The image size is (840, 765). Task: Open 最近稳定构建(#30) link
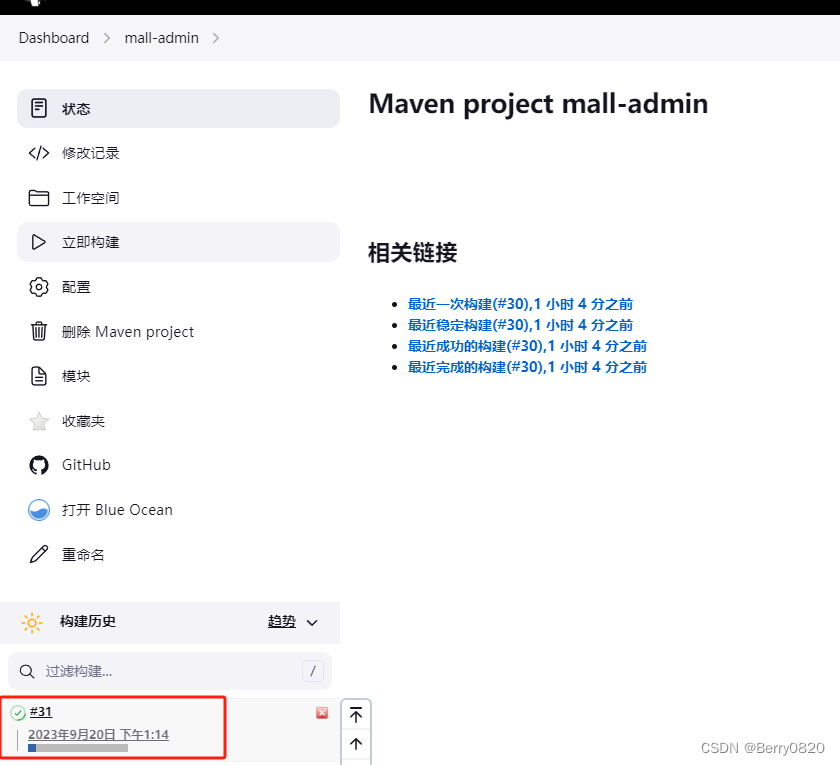coord(520,325)
